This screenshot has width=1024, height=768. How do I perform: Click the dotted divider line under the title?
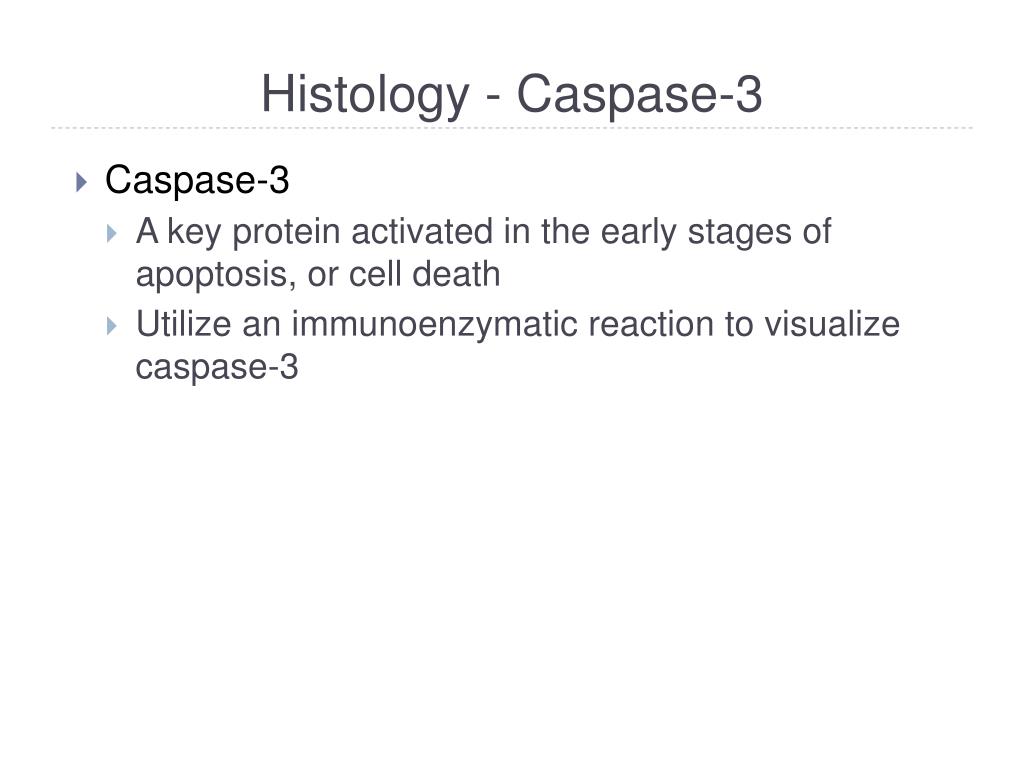click(x=512, y=128)
